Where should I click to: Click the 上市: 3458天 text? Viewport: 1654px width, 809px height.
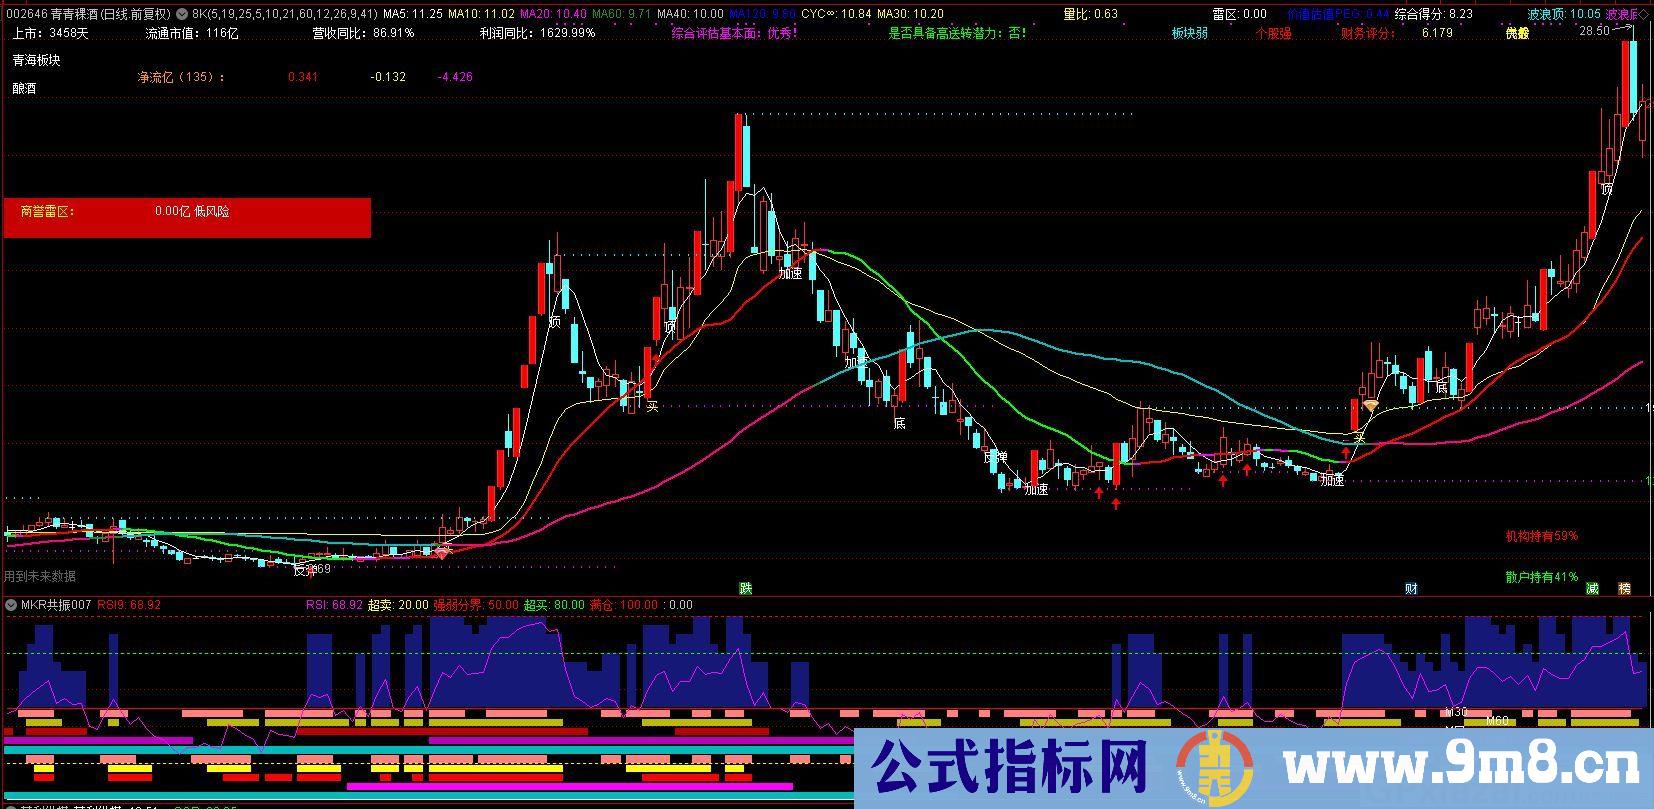pos(50,33)
